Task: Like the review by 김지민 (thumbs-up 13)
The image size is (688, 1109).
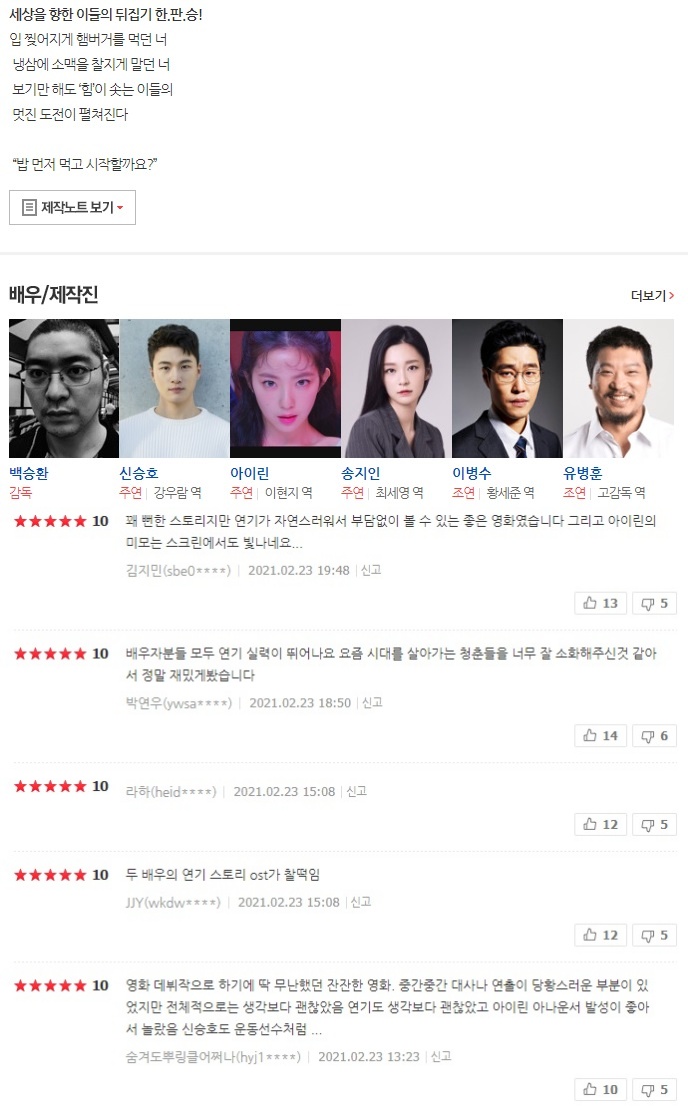Action: pyautogui.click(x=600, y=603)
